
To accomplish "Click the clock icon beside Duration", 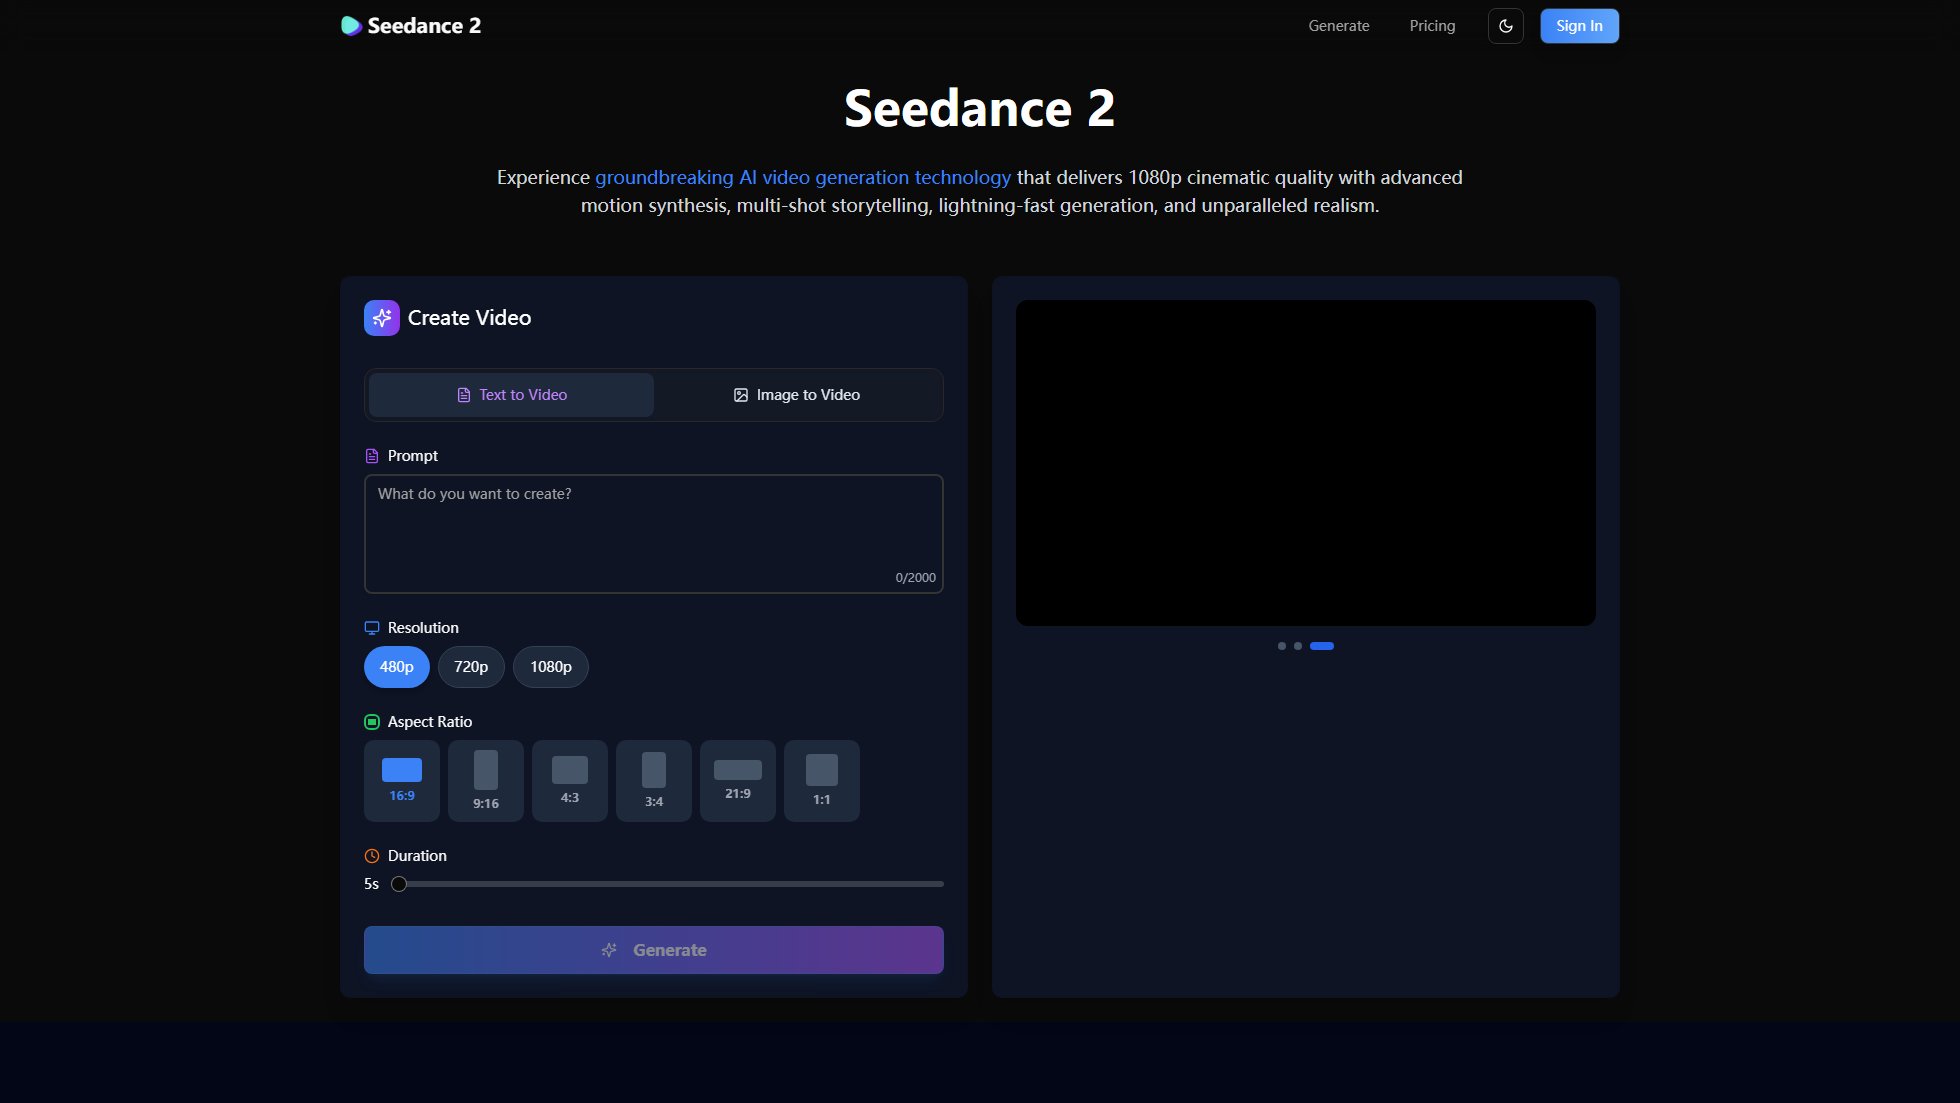I will 371,855.
